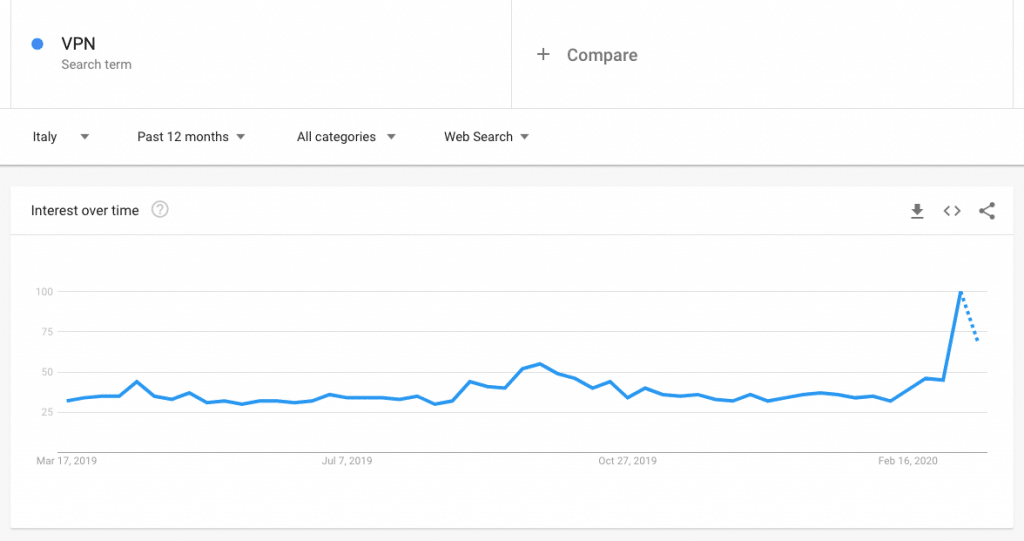
Task: Click the Jul 7, 2019 axis label
Action: point(347,461)
